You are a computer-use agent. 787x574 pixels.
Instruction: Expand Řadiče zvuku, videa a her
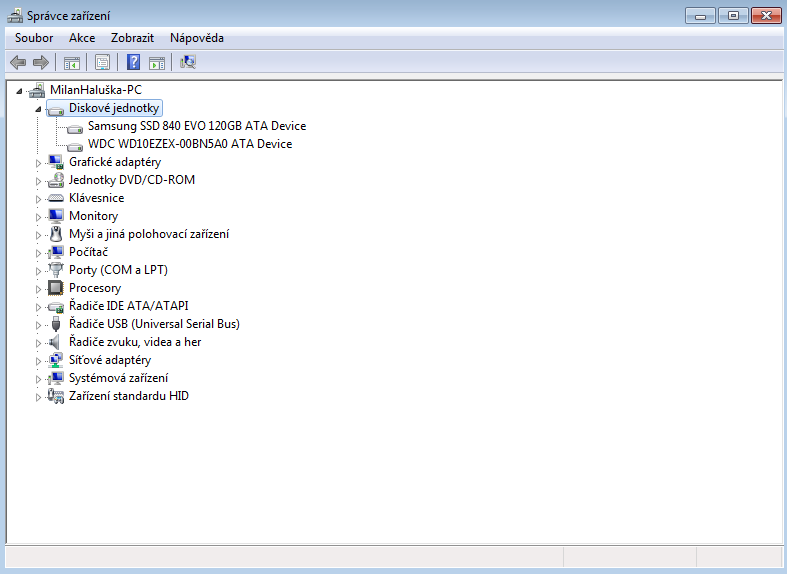click(x=38, y=343)
